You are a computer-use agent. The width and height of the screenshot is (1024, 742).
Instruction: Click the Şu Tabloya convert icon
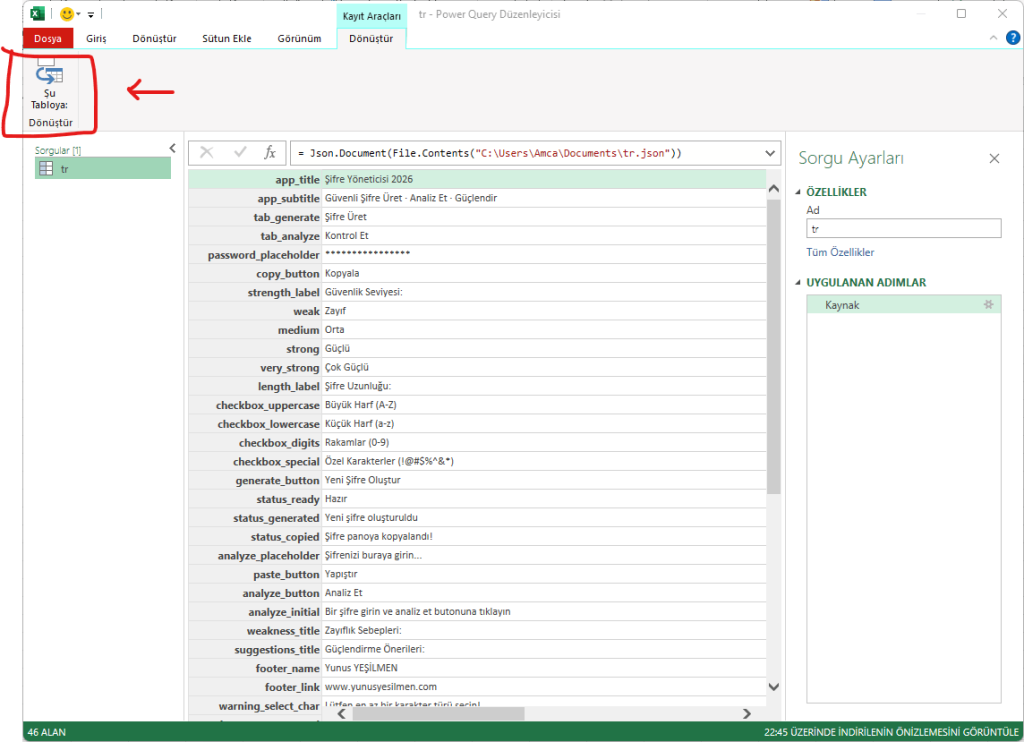click(50, 75)
